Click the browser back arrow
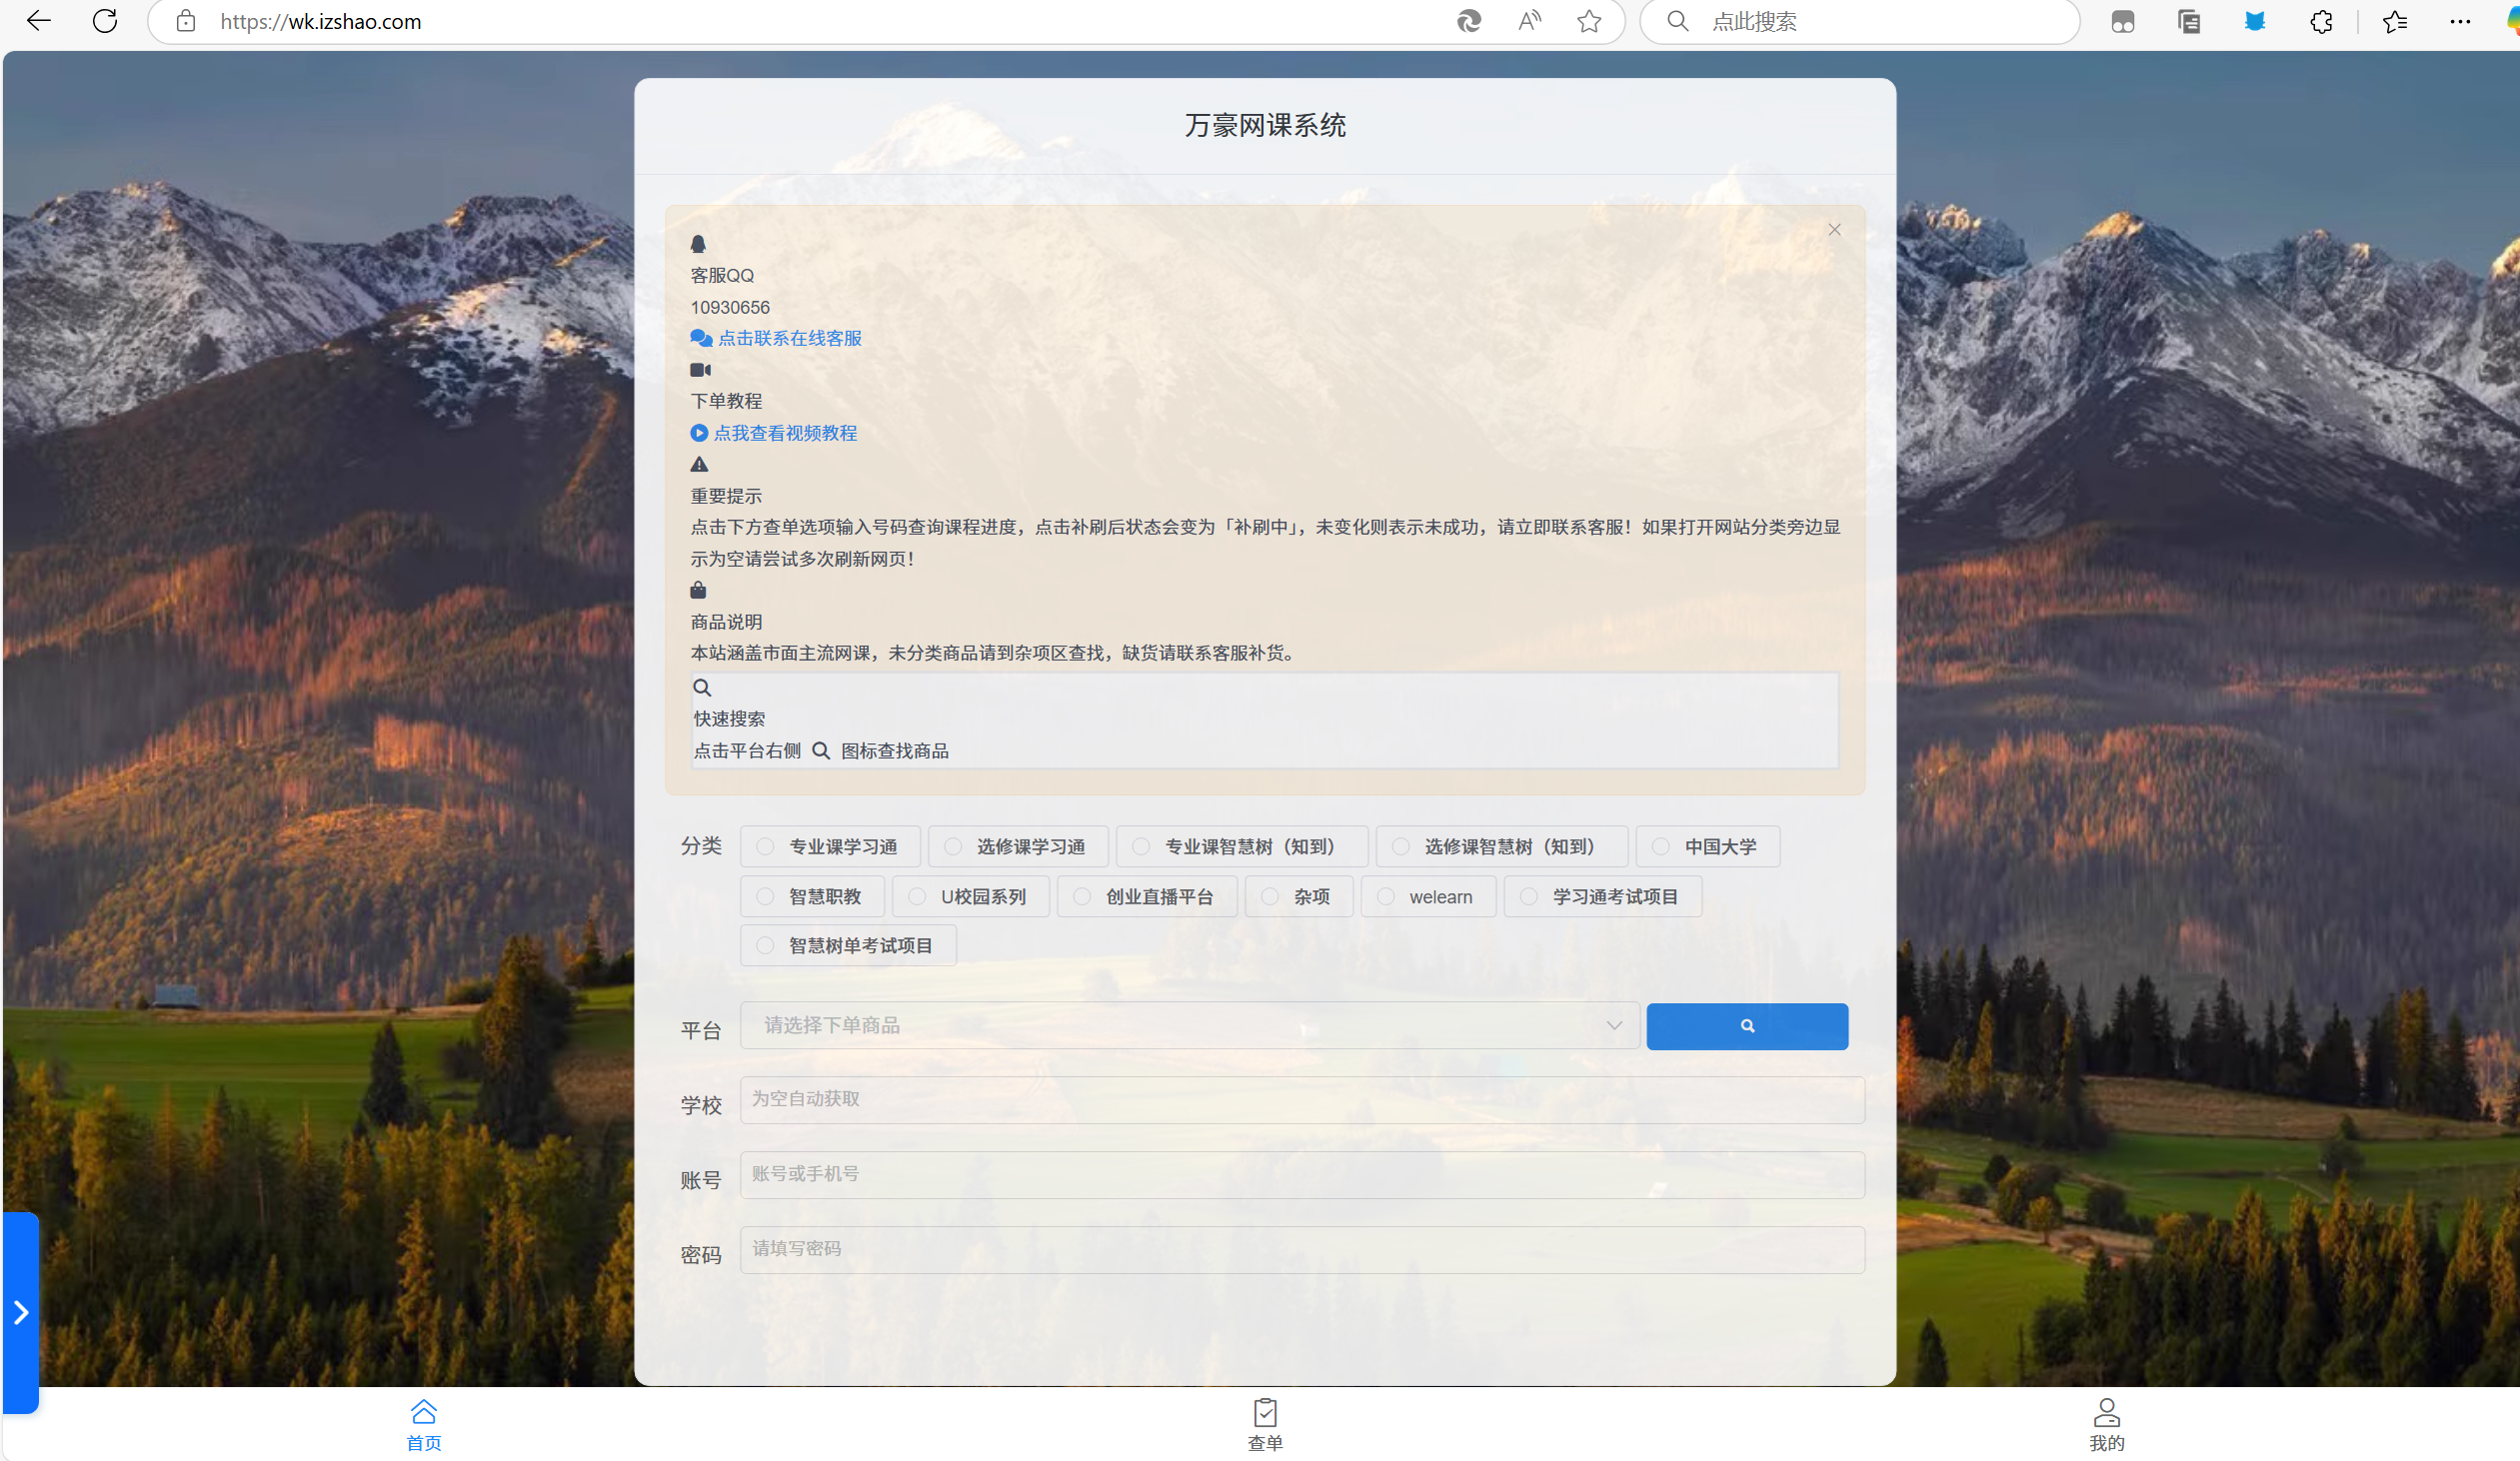 pyautogui.click(x=38, y=21)
